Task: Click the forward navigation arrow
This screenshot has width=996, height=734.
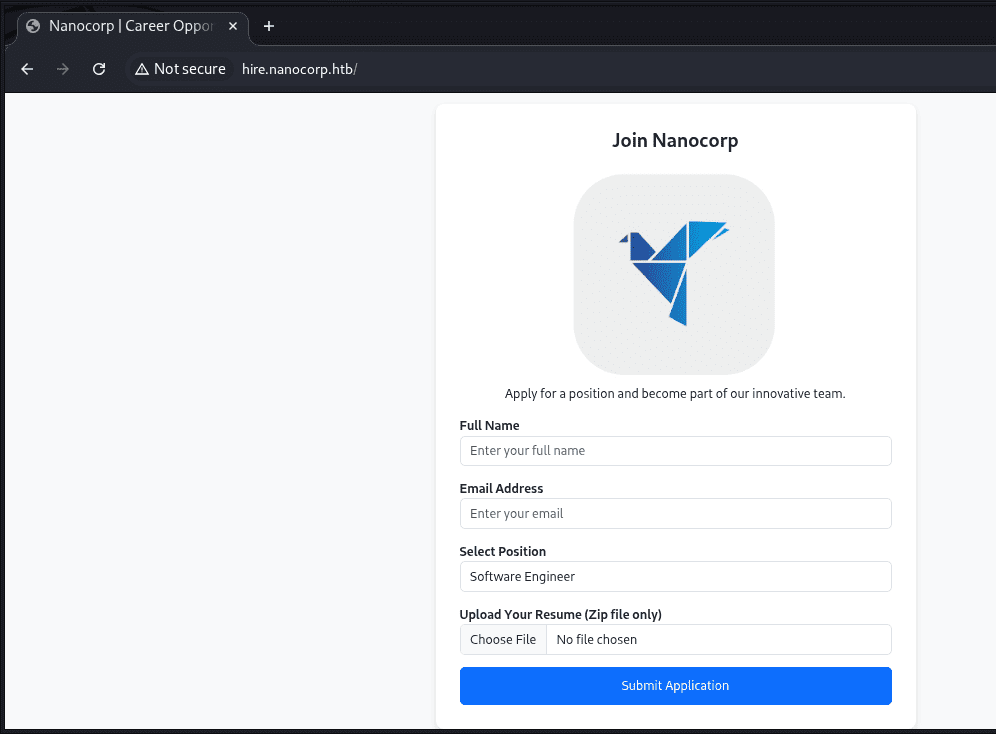Action: tap(63, 69)
